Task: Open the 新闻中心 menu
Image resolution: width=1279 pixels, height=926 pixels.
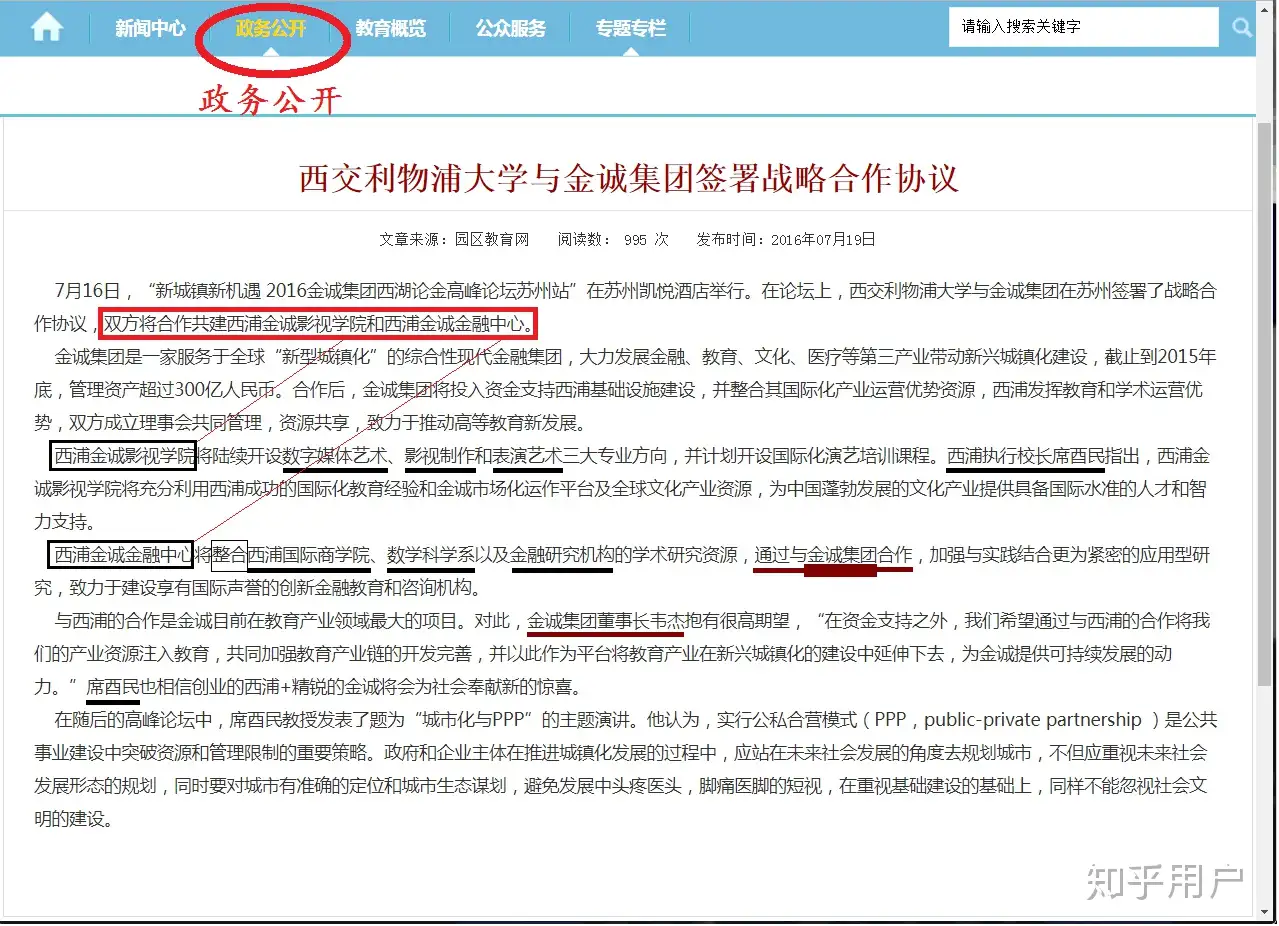Action: tap(150, 29)
